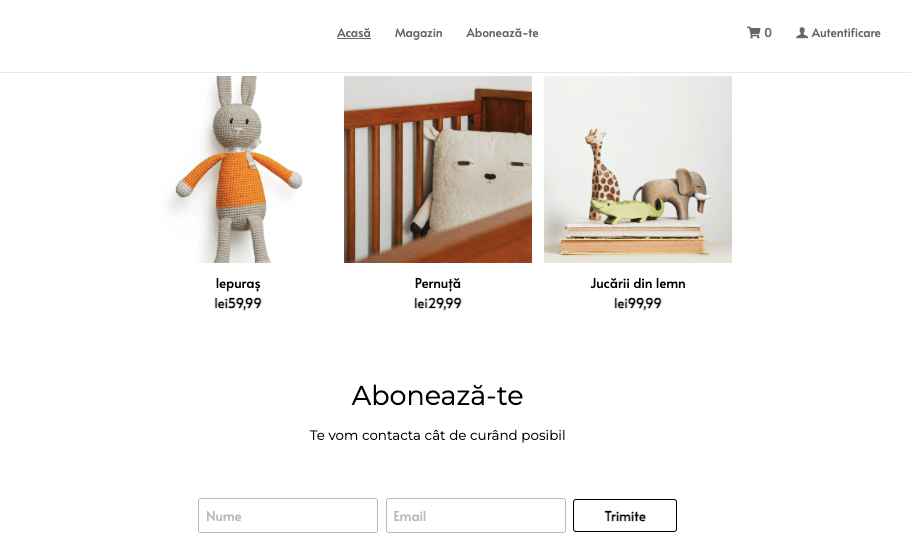911x547 pixels.
Task: Focus the Email input field
Action: pos(476,516)
